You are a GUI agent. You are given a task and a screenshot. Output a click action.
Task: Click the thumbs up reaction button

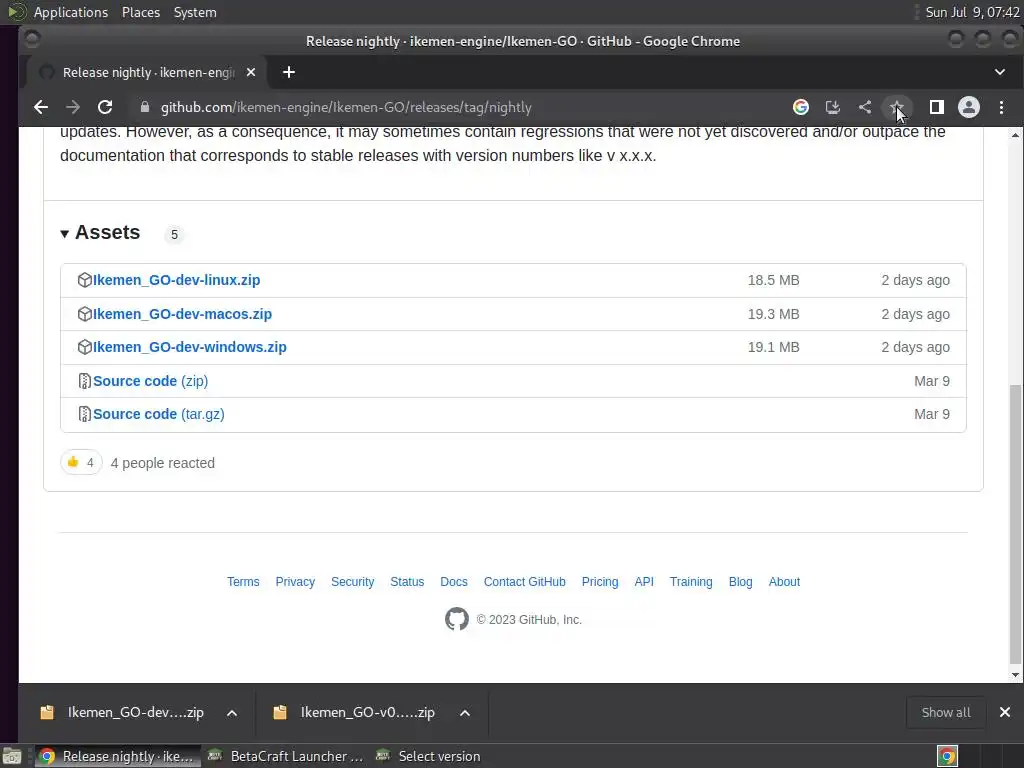click(x=81, y=462)
